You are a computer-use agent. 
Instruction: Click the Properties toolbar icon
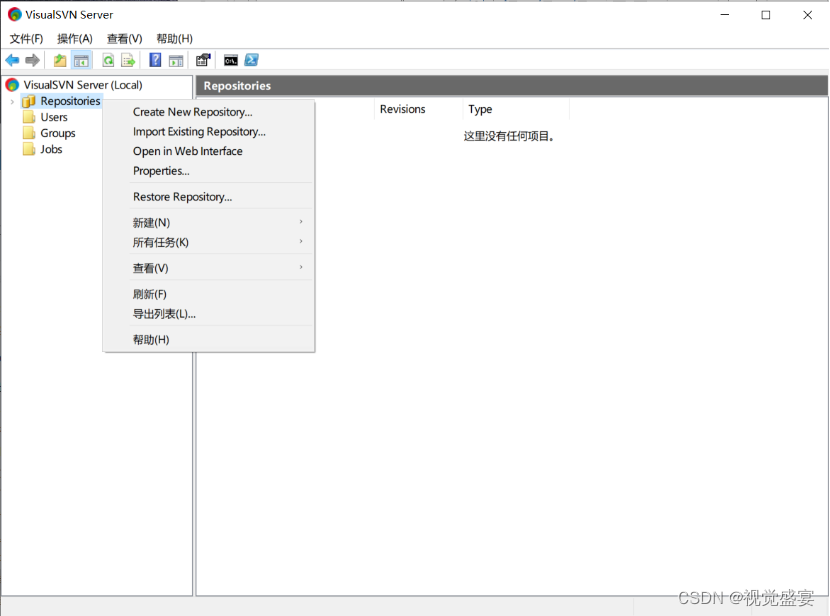pyautogui.click(x=203, y=60)
